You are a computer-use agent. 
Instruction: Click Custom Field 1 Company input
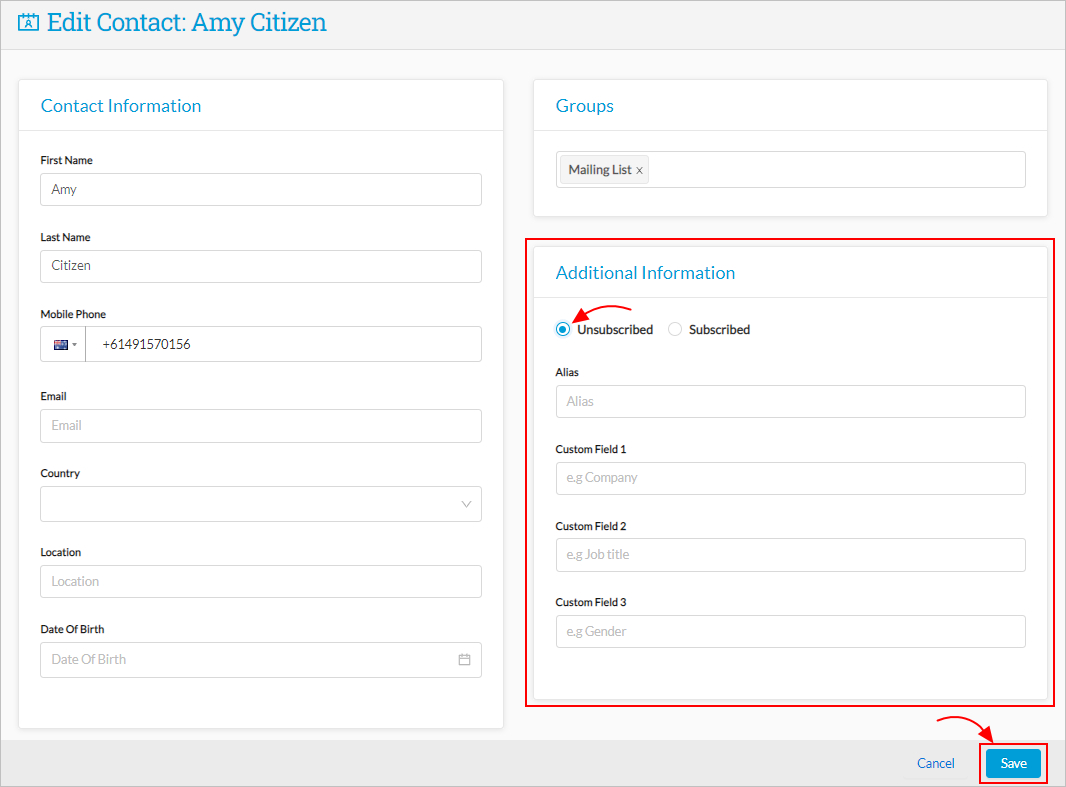click(791, 478)
